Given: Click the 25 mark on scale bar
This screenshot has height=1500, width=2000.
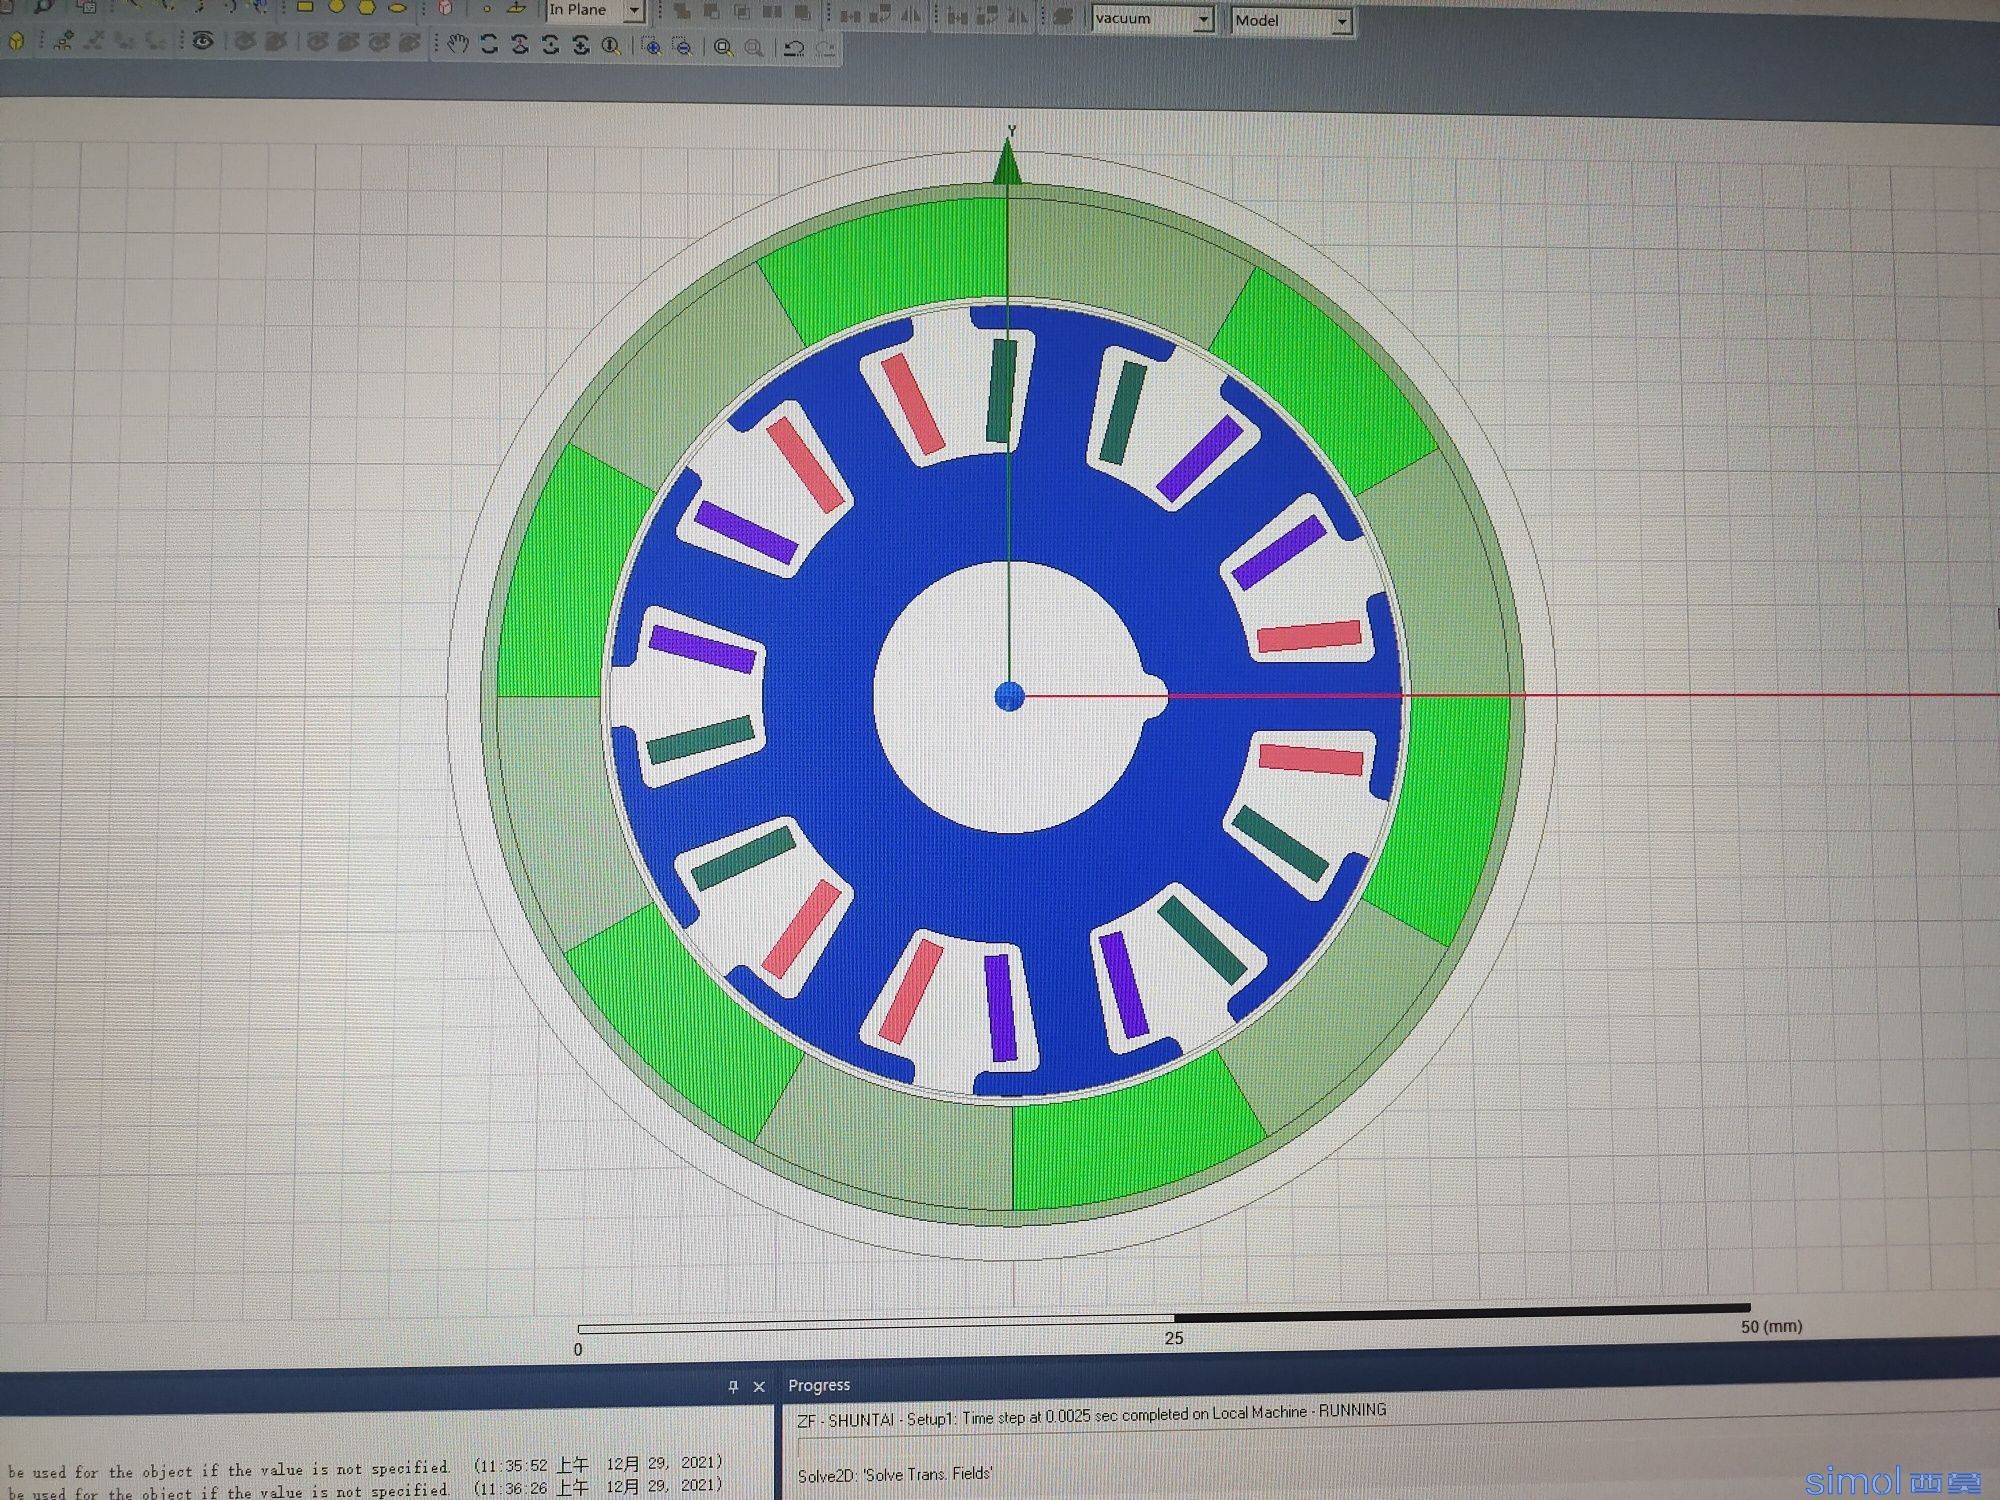Looking at the screenshot, I should [x=1174, y=1338].
